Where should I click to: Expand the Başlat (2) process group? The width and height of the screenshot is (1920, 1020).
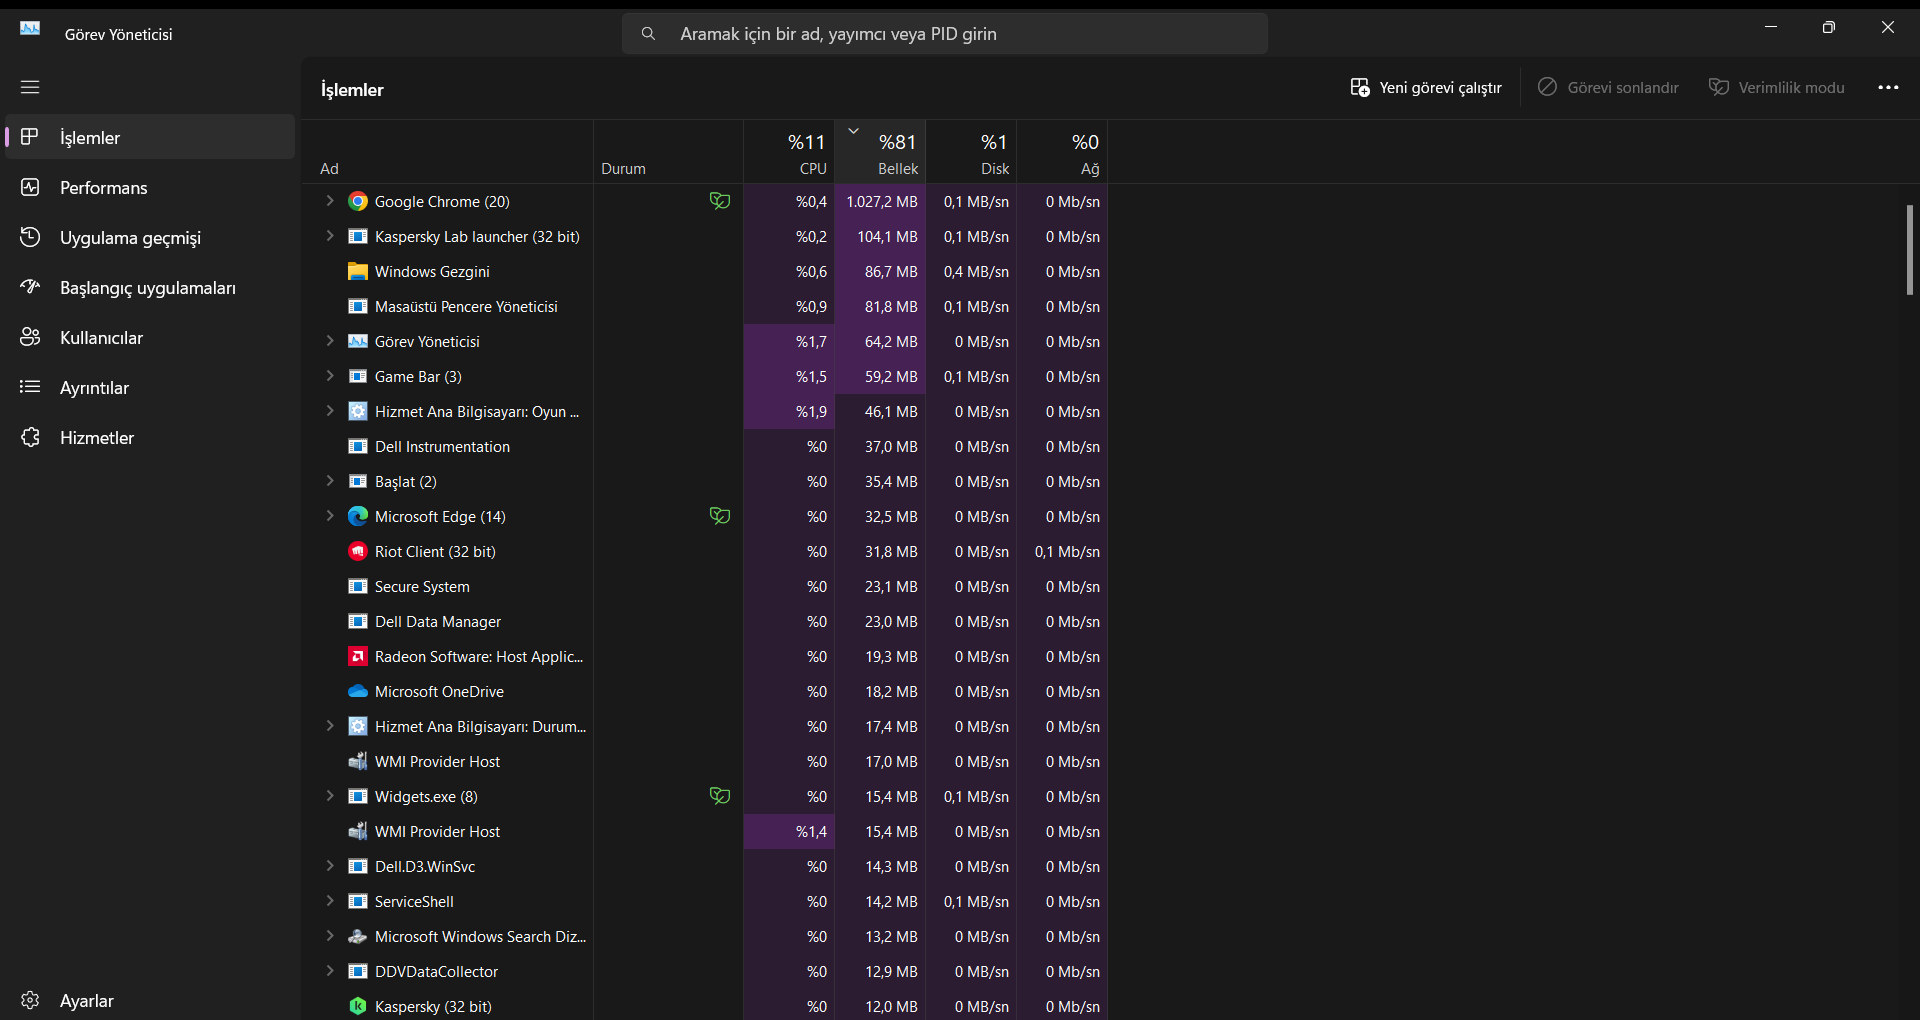[x=330, y=481]
